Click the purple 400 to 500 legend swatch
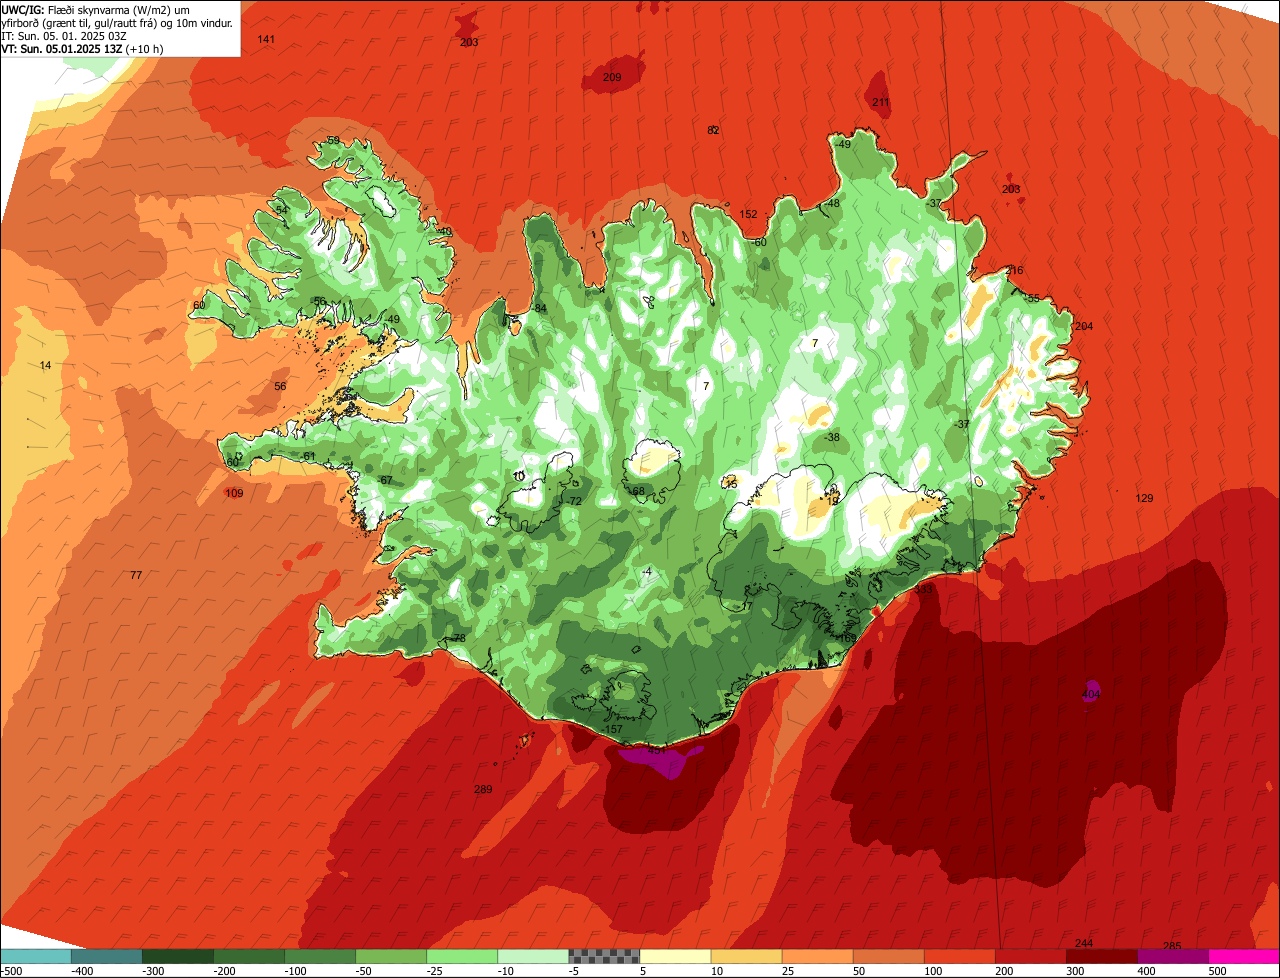Screen dimensions: 1280x978 click(x=1173, y=956)
